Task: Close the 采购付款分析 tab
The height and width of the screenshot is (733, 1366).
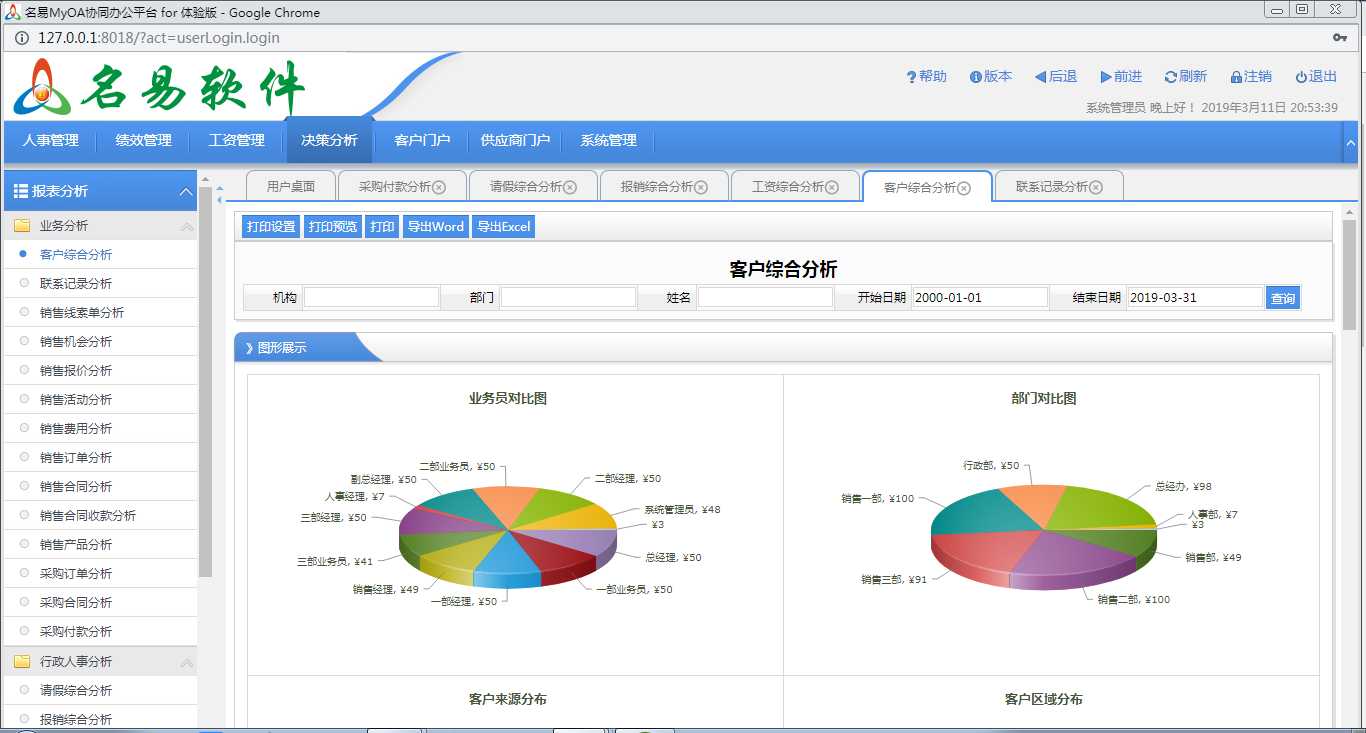Action: pyautogui.click(x=439, y=187)
